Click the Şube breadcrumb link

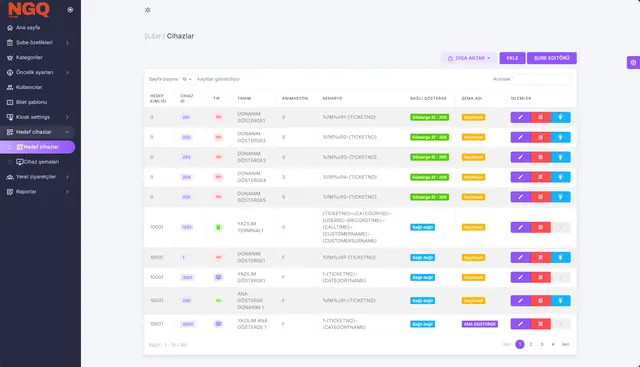(x=152, y=36)
